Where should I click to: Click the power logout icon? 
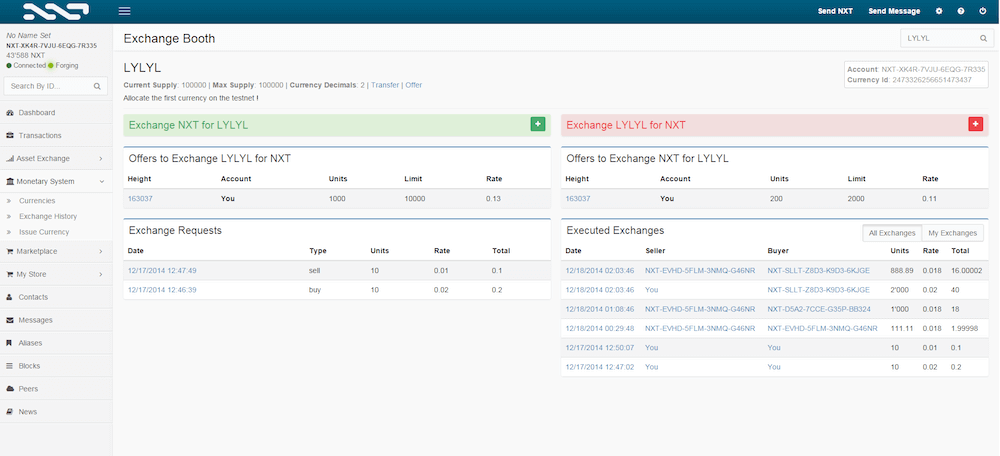click(983, 11)
